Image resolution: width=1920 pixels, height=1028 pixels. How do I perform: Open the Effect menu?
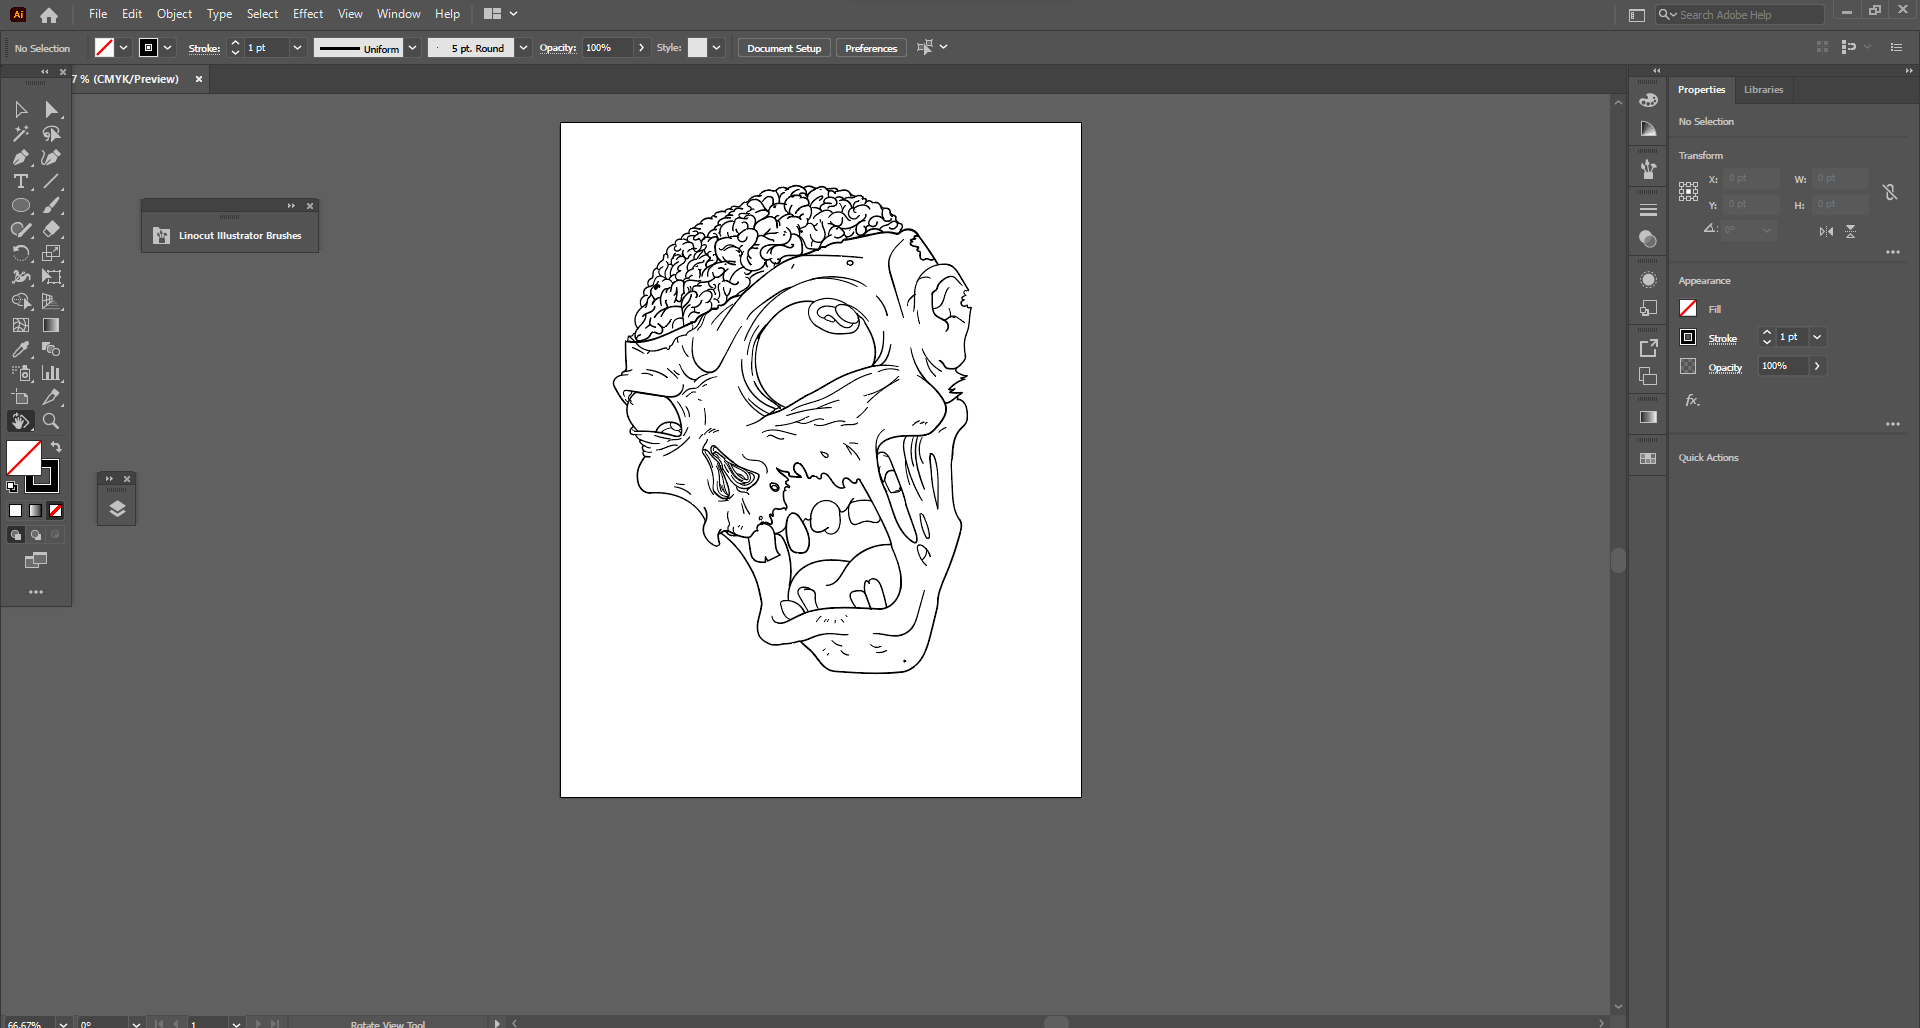click(x=308, y=14)
